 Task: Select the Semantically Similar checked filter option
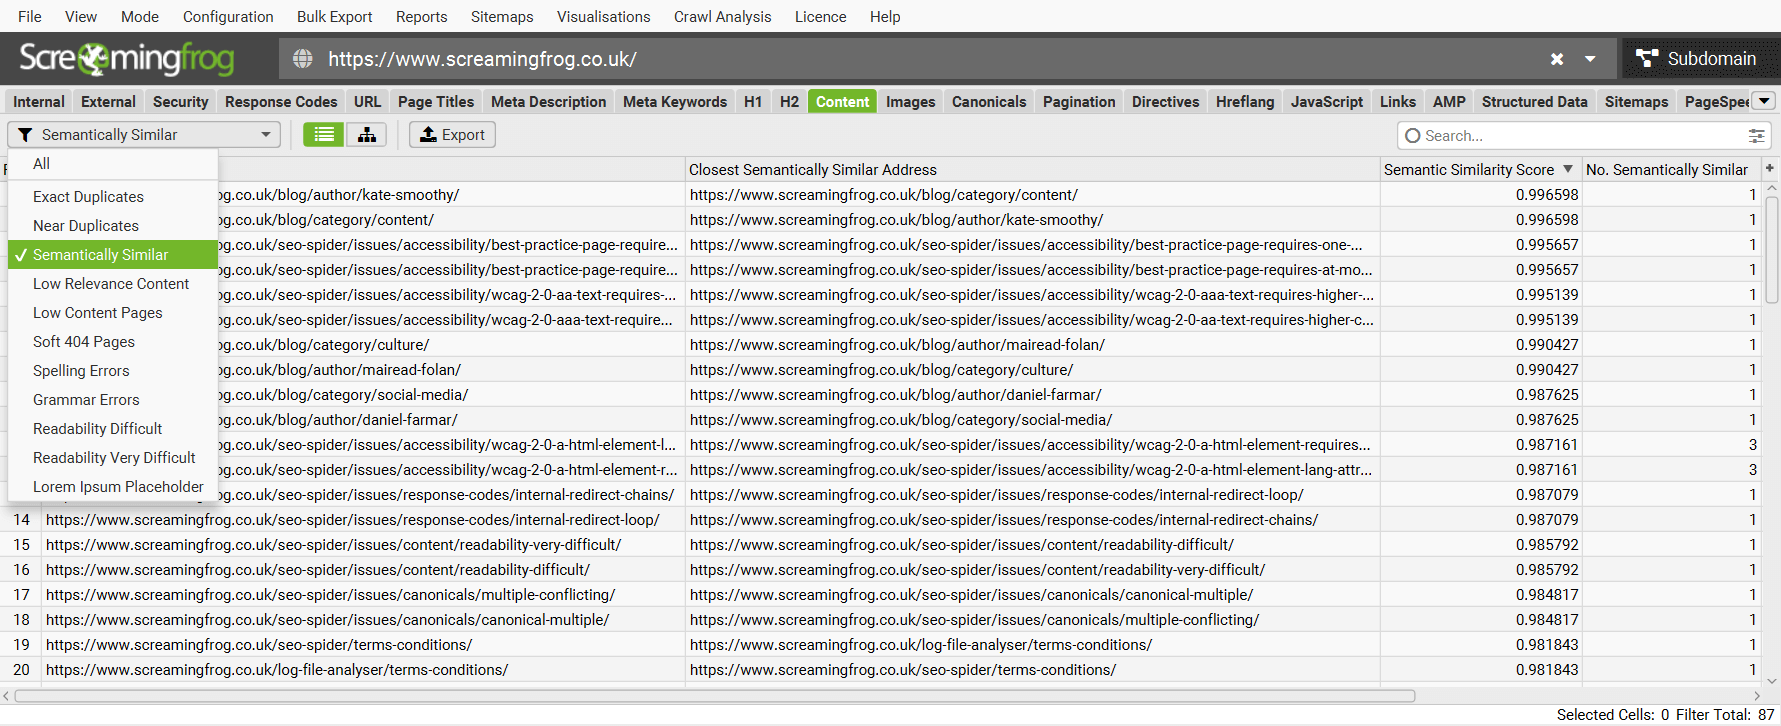click(112, 255)
